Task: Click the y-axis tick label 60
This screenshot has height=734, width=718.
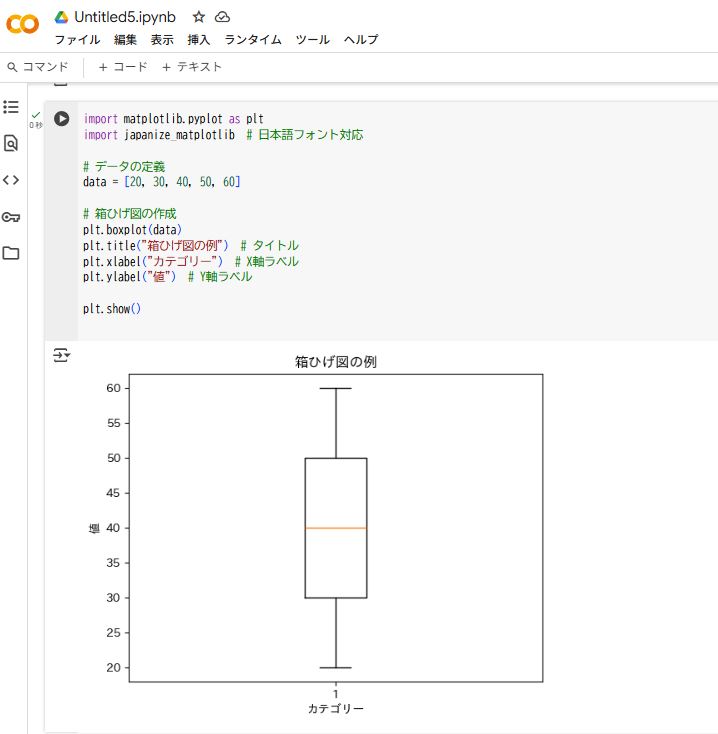Action: [x=113, y=388]
